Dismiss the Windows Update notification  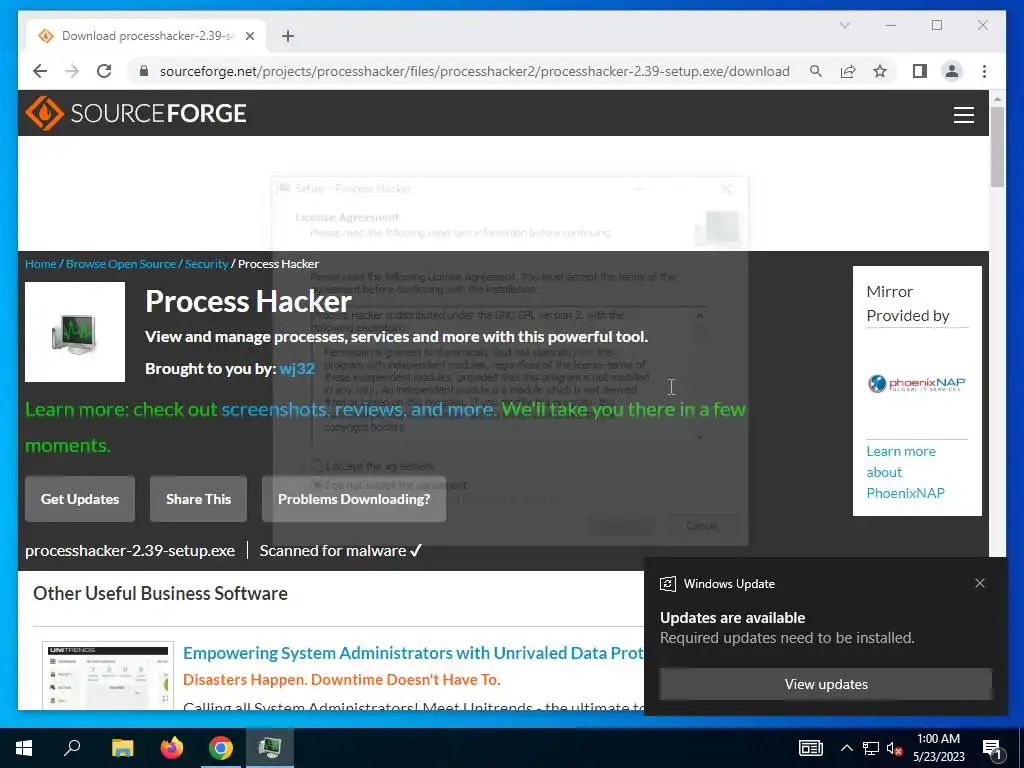980,583
